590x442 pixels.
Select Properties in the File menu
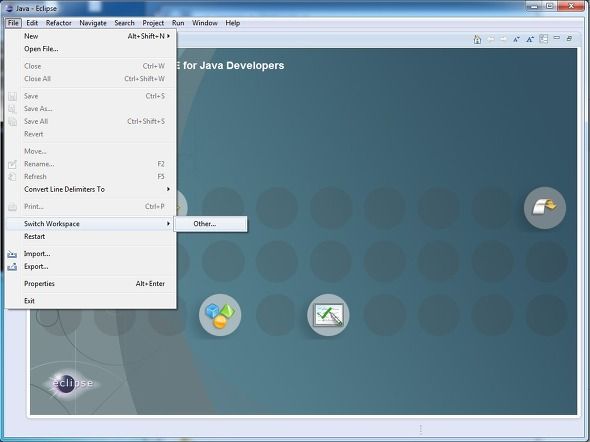point(91,284)
